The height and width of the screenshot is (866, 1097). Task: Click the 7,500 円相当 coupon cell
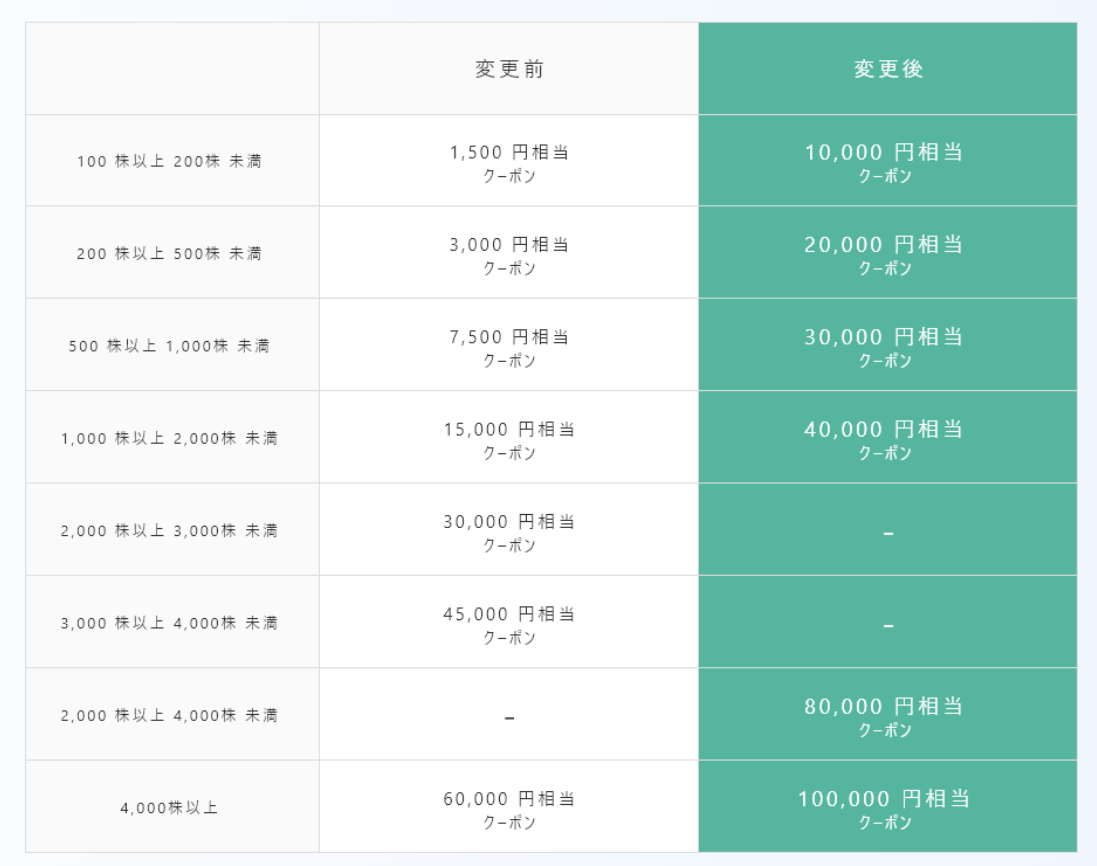[509, 346]
